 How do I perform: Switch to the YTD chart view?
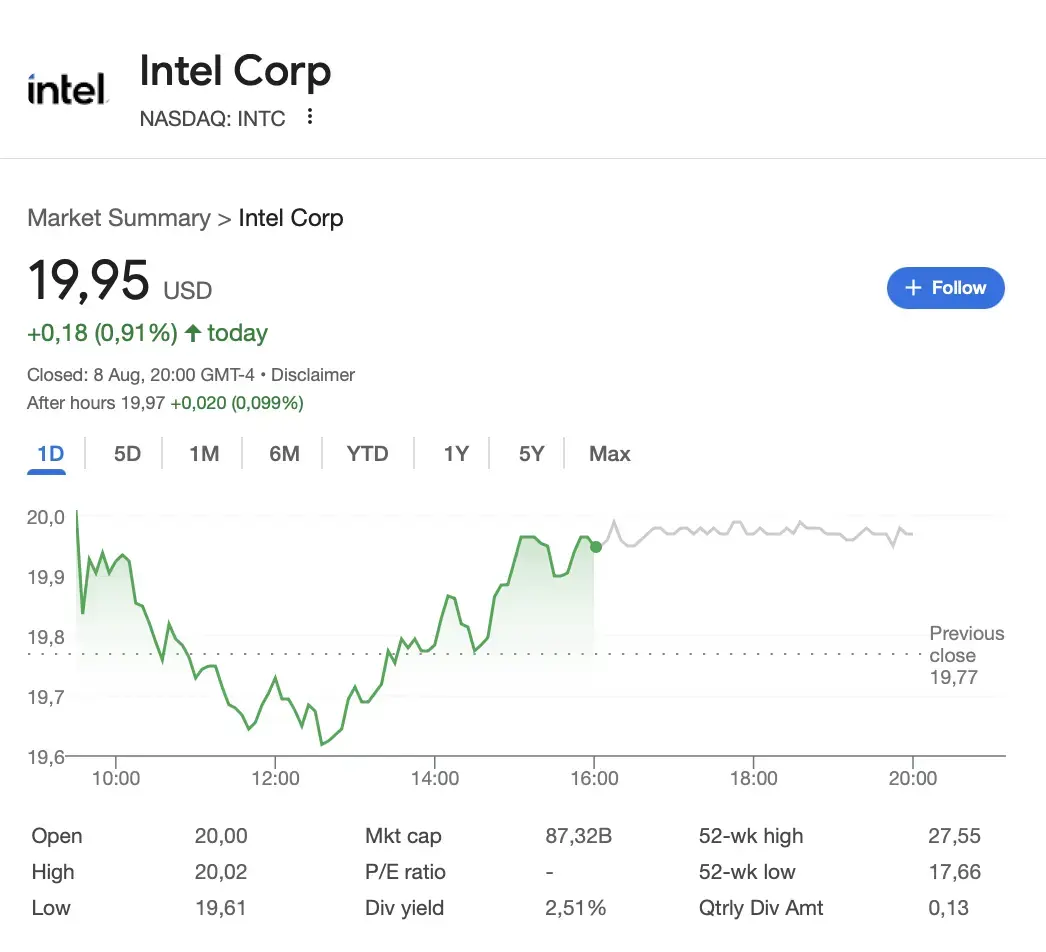[367, 453]
